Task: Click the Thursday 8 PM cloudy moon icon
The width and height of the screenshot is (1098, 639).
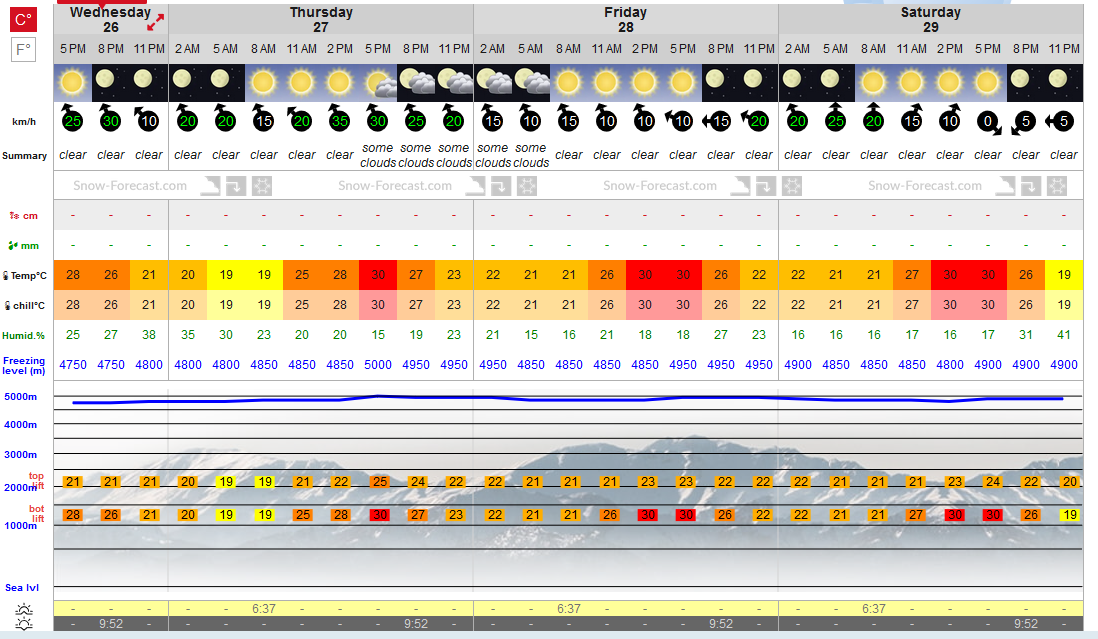Action: click(416, 83)
